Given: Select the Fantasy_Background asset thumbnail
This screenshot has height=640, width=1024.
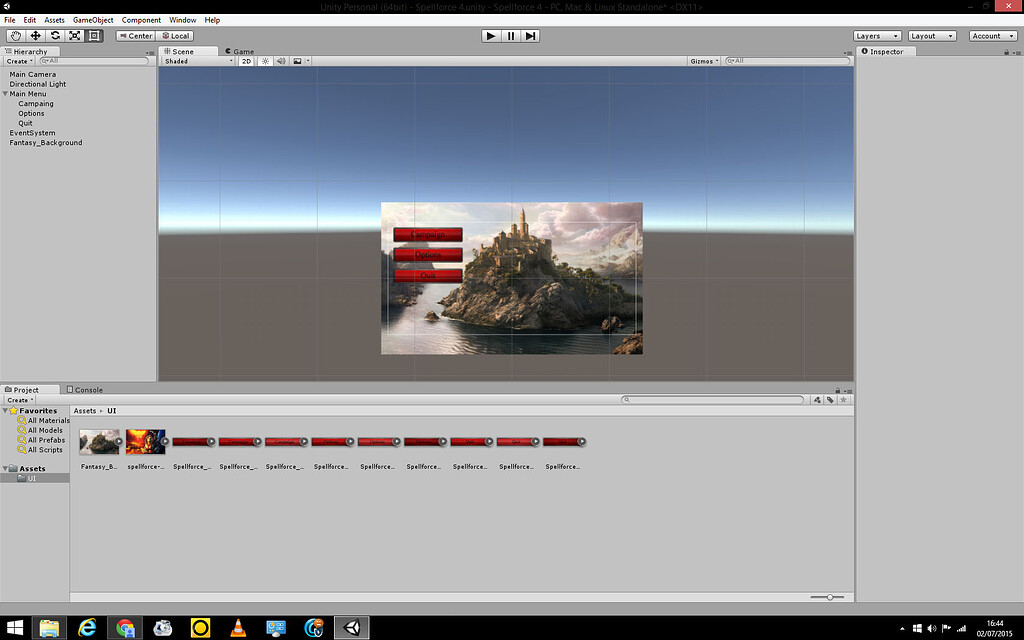Looking at the screenshot, I should coord(98,441).
